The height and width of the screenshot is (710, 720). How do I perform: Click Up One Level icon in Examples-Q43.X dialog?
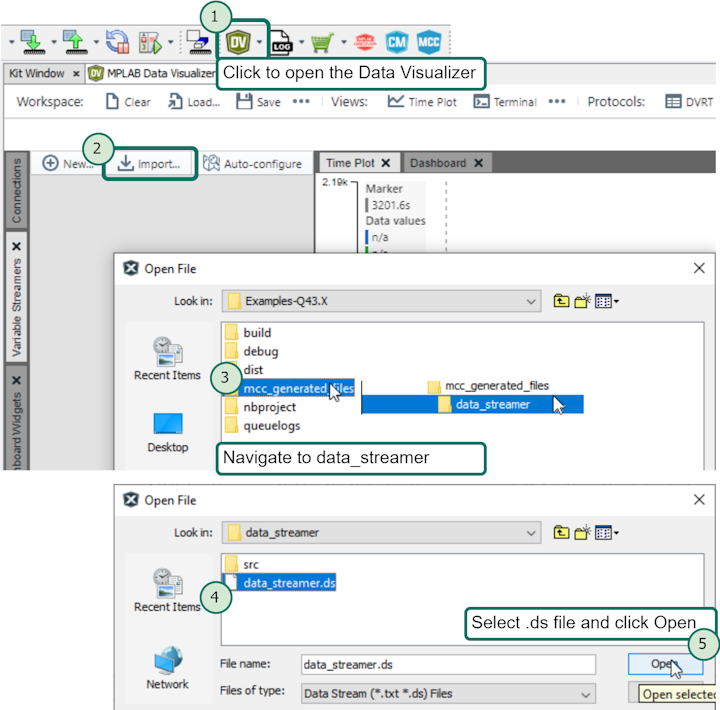coord(561,301)
